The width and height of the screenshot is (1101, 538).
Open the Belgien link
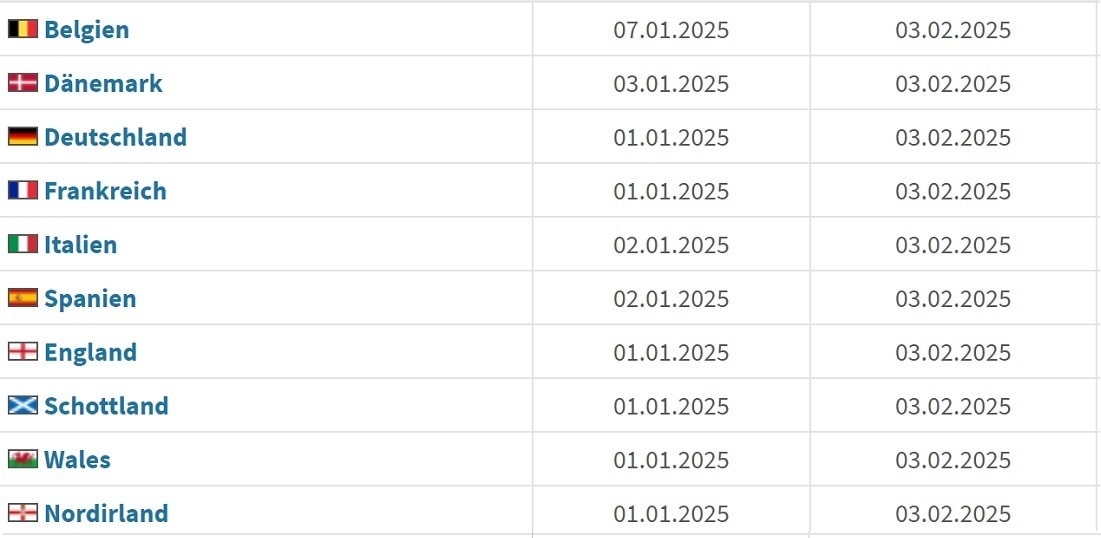(x=86, y=29)
